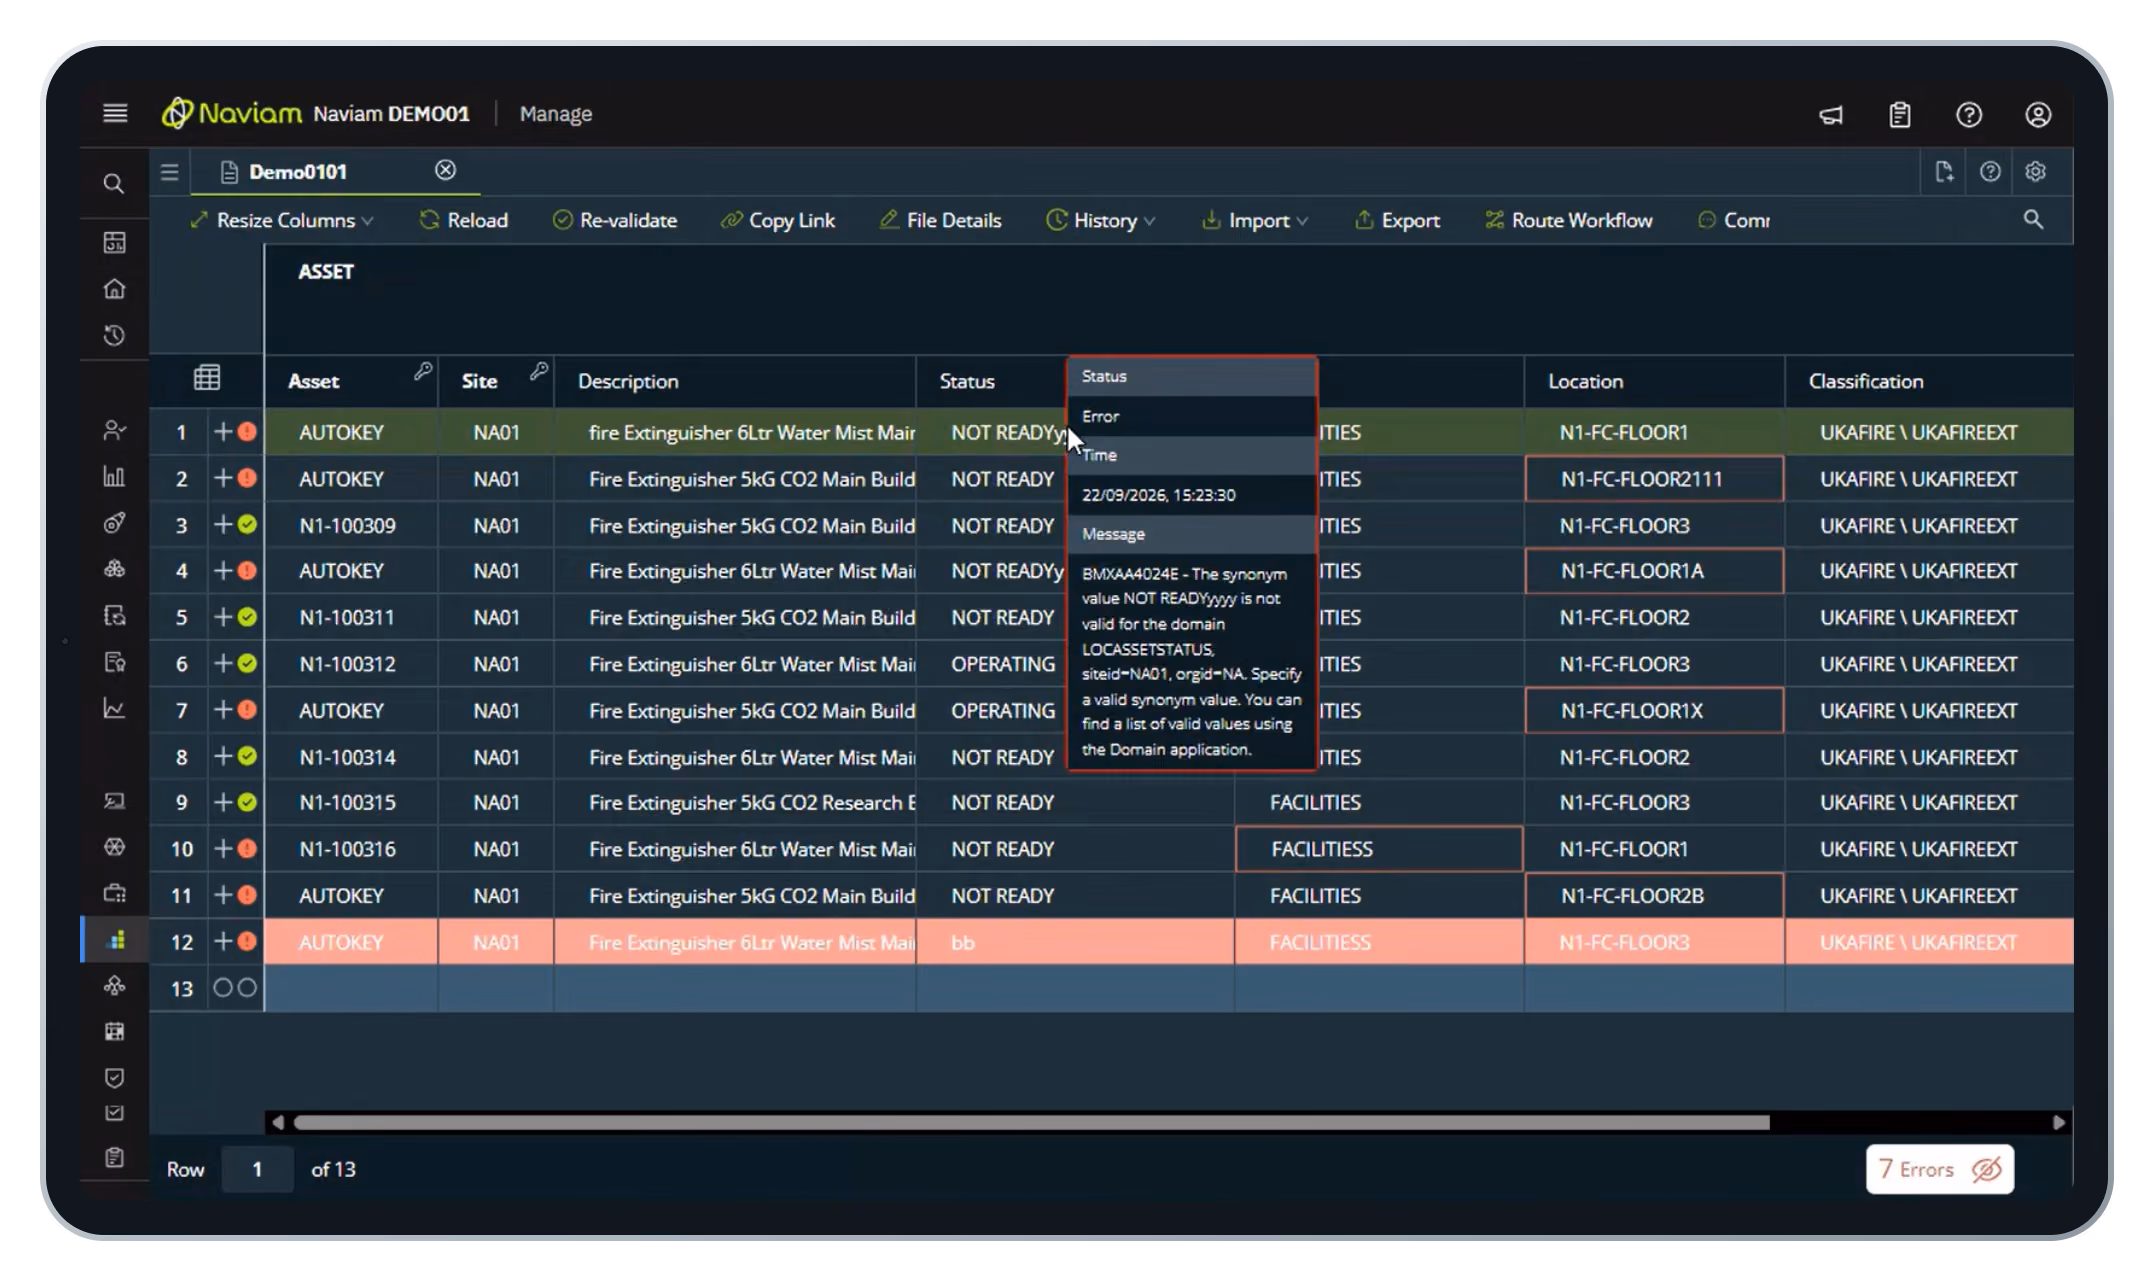This screenshot has height=1281, width=2154.
Task: Expand the Resize Columns dropdown
Action: tap(282, 220)
